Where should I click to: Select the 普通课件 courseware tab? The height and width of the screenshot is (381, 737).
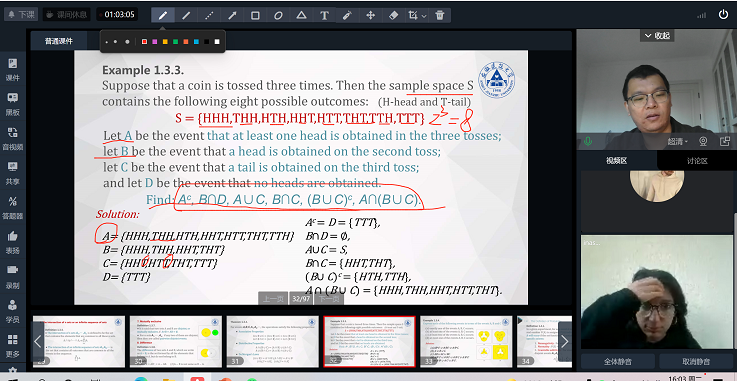pos(59,41)
